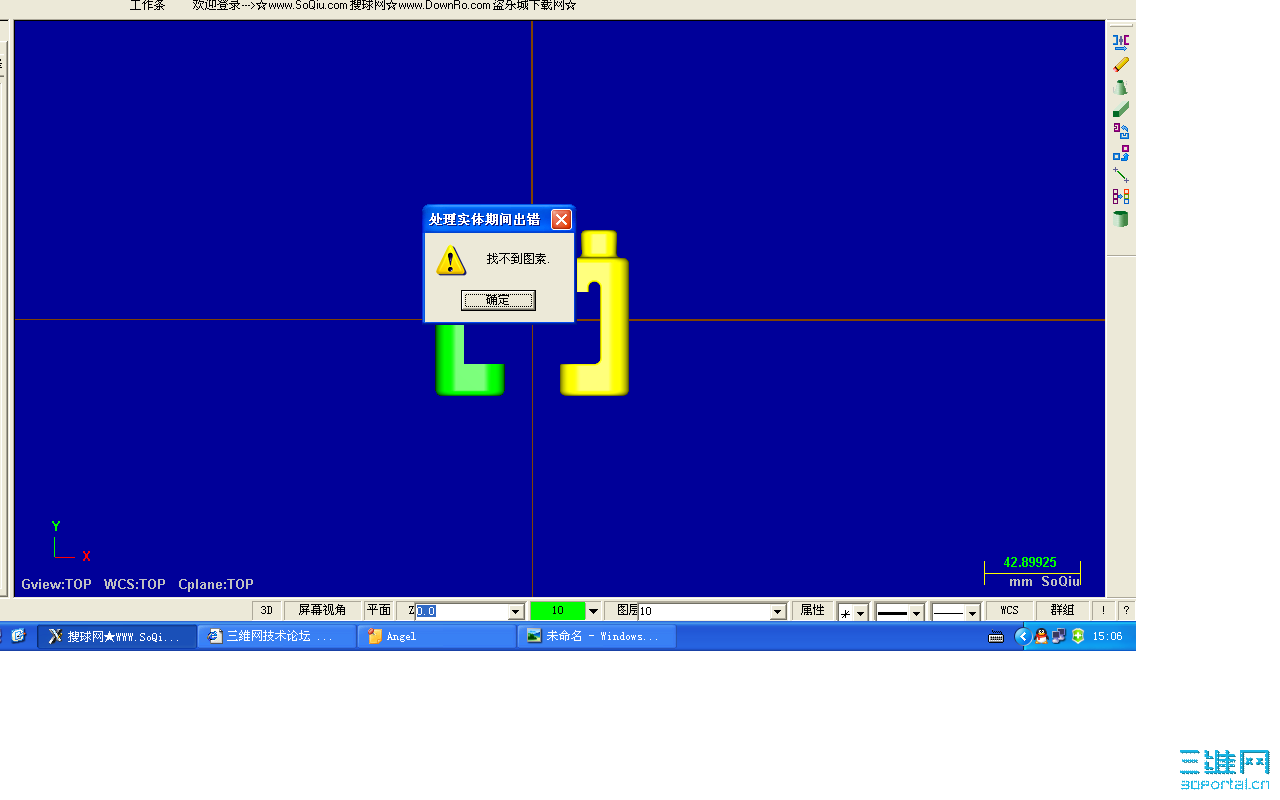Click the WCS:TOP label in viewport
The image size is (1280, 800).
pyautogui.click(x=135, y=584)
